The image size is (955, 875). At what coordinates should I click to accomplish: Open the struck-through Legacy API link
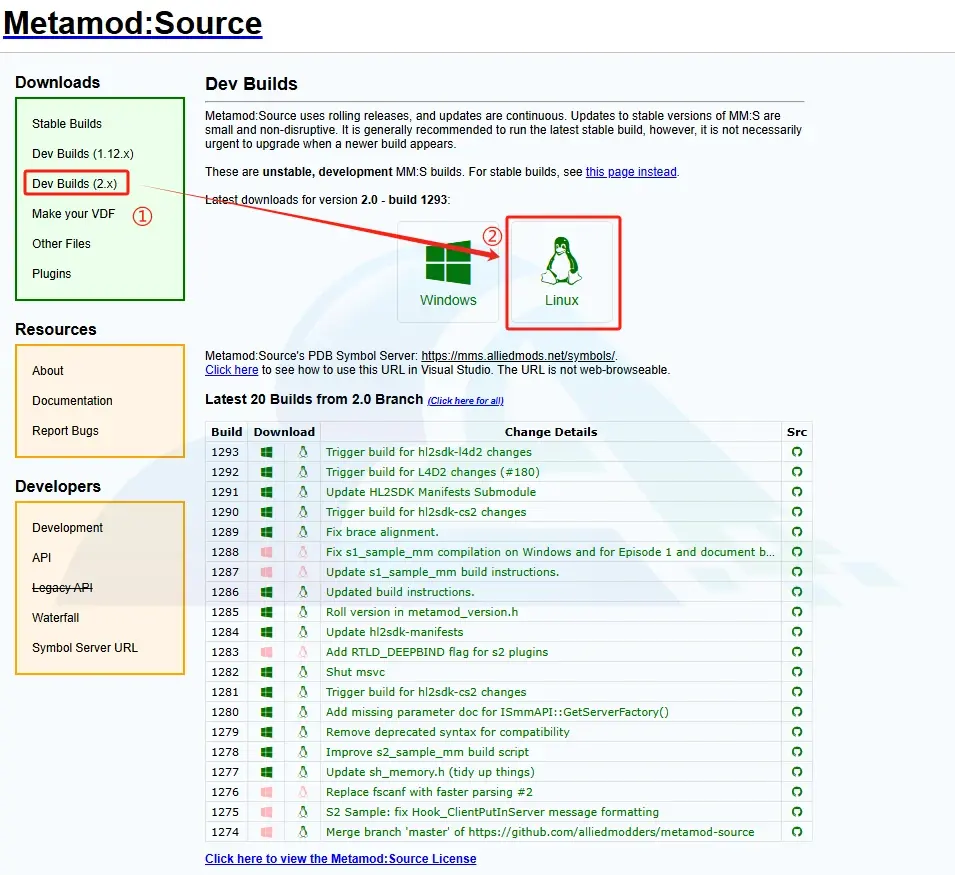click(62, 588)
